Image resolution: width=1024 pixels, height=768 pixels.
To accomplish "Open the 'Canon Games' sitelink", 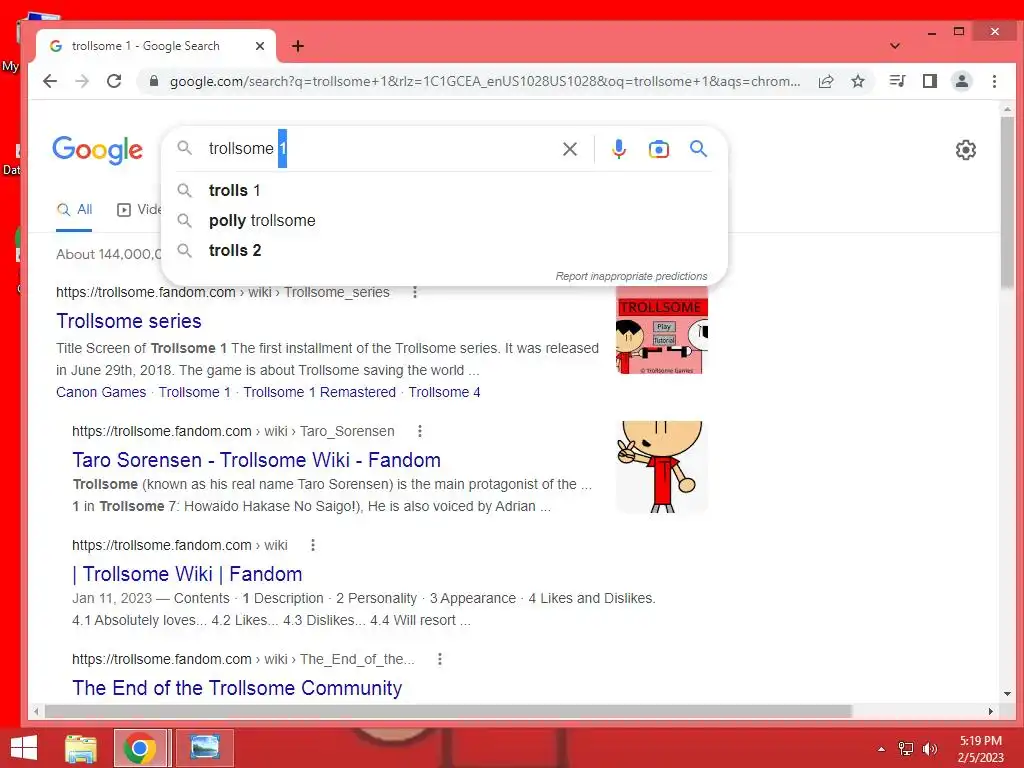I will tap(101, 392).
